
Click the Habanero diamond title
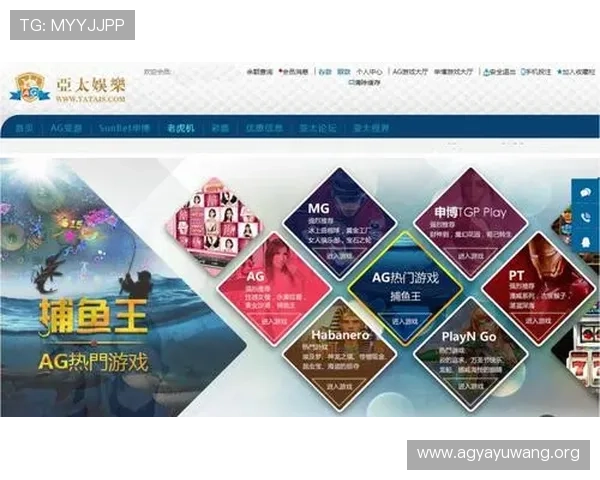pos(340,335)
